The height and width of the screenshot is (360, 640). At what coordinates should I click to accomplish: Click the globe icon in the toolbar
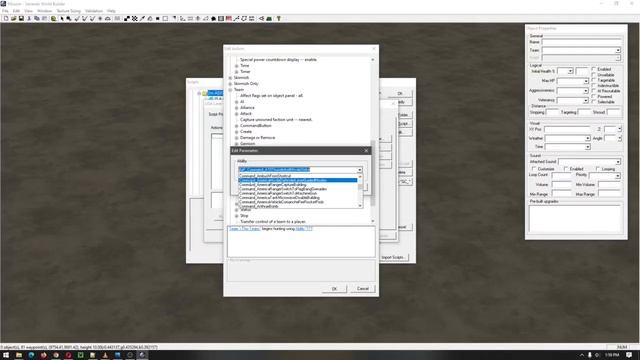(x=53, y=18)
